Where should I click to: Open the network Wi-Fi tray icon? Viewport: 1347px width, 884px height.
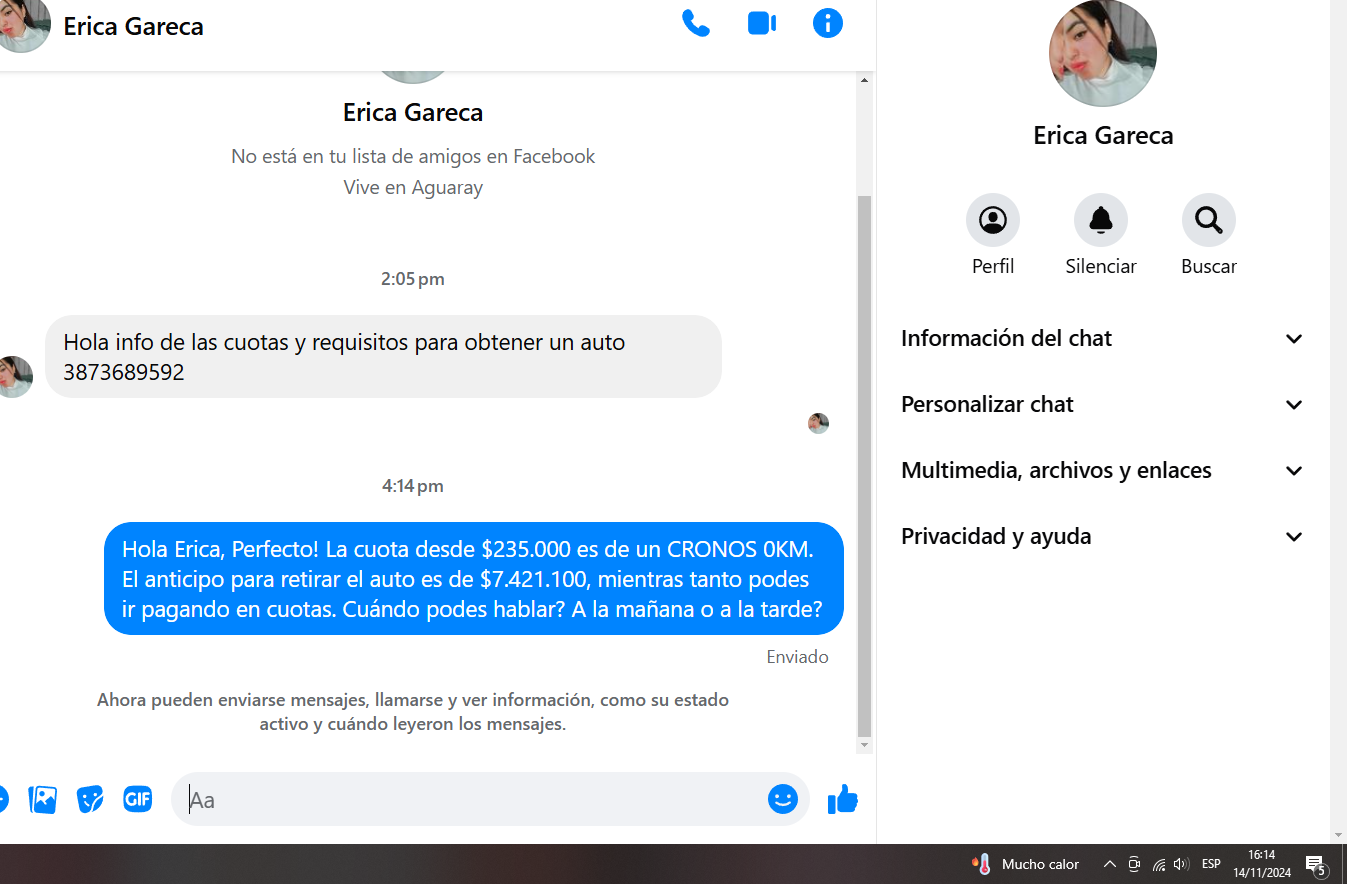pyautogui.click(x=1159, y=864)
